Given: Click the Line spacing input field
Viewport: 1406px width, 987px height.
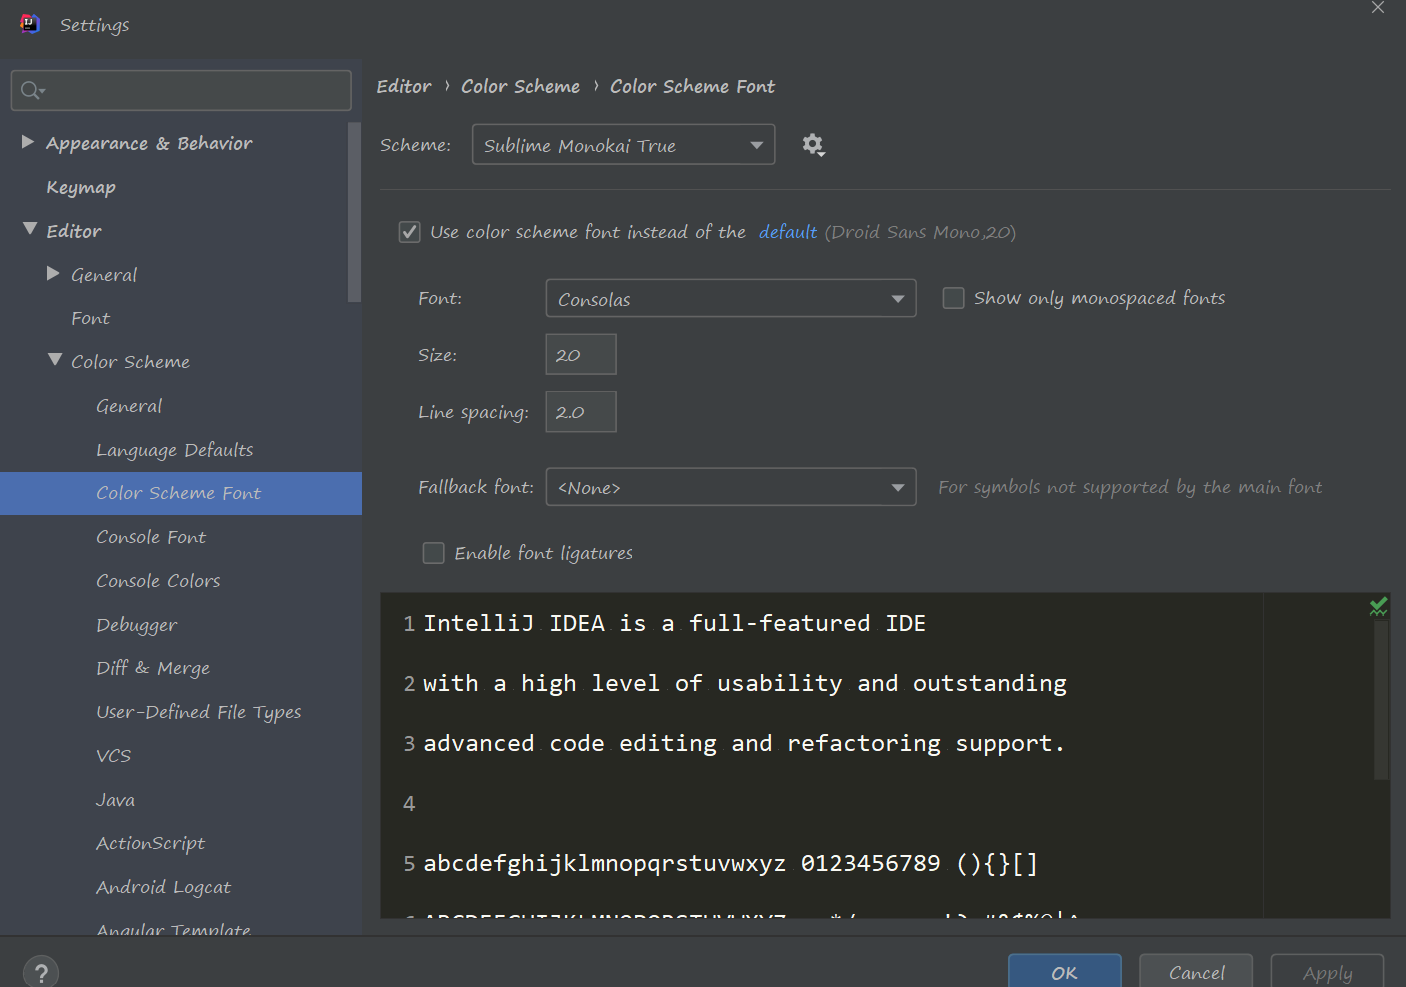Looking at the screenshot, I should point(581,412).
